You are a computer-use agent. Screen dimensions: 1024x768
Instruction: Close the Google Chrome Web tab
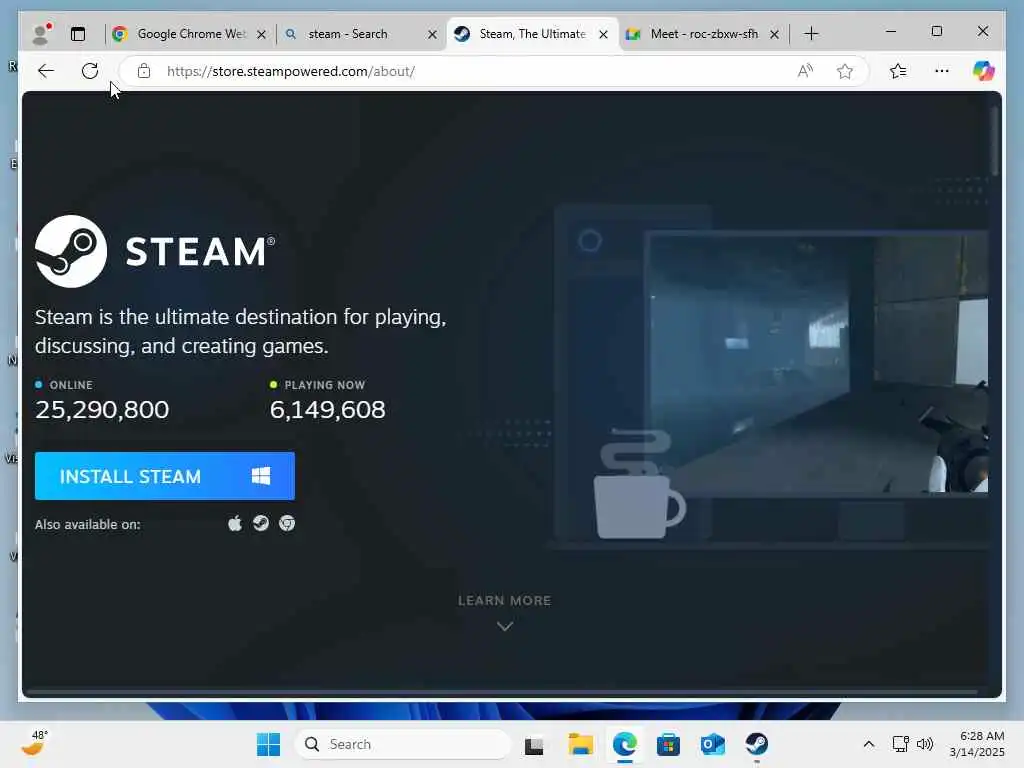coord(261,34)
